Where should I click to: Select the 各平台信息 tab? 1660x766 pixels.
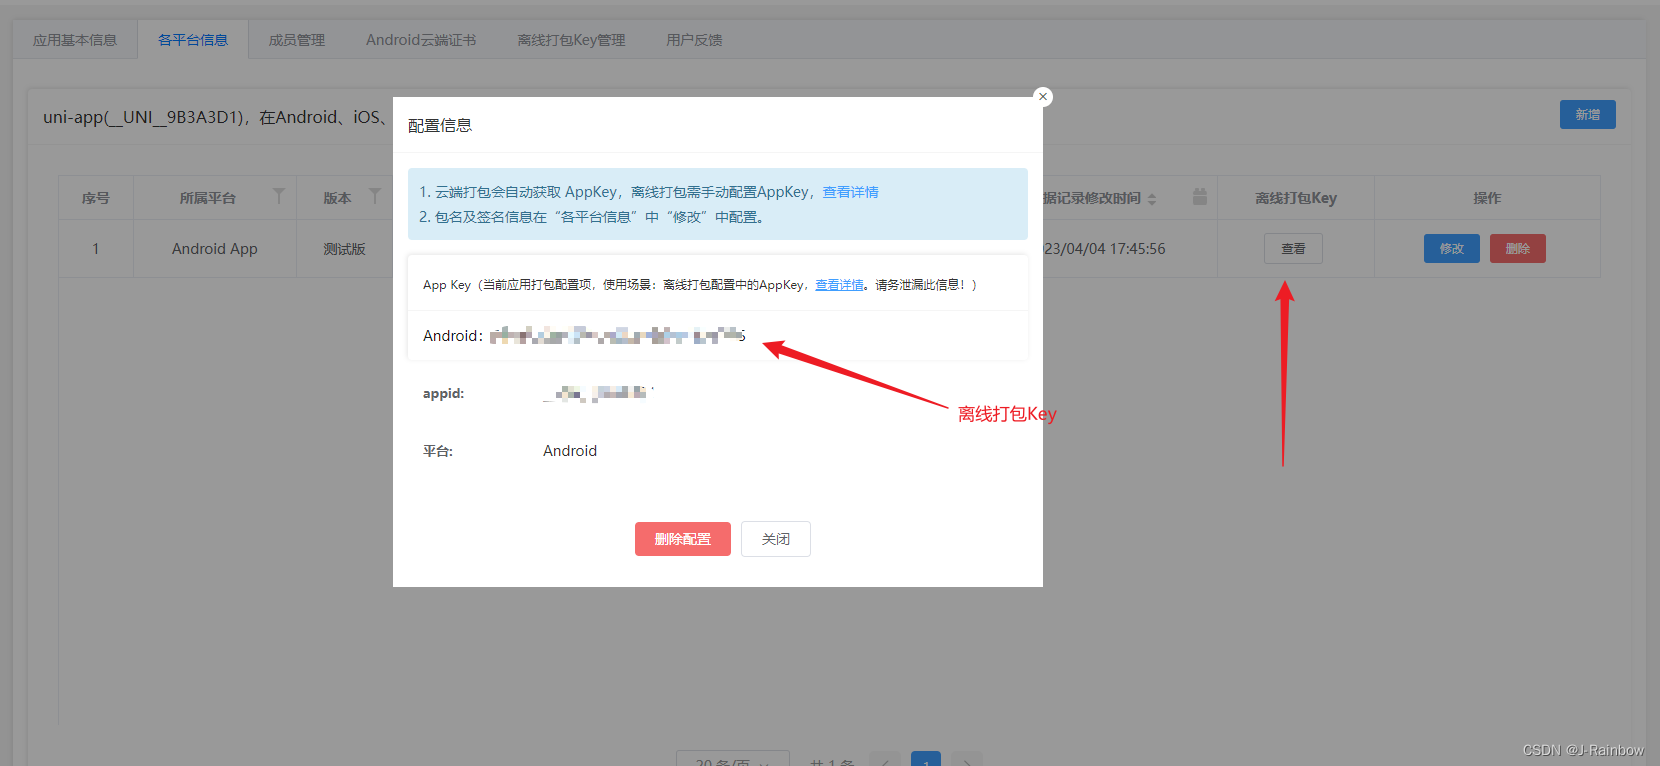(193, 40)
